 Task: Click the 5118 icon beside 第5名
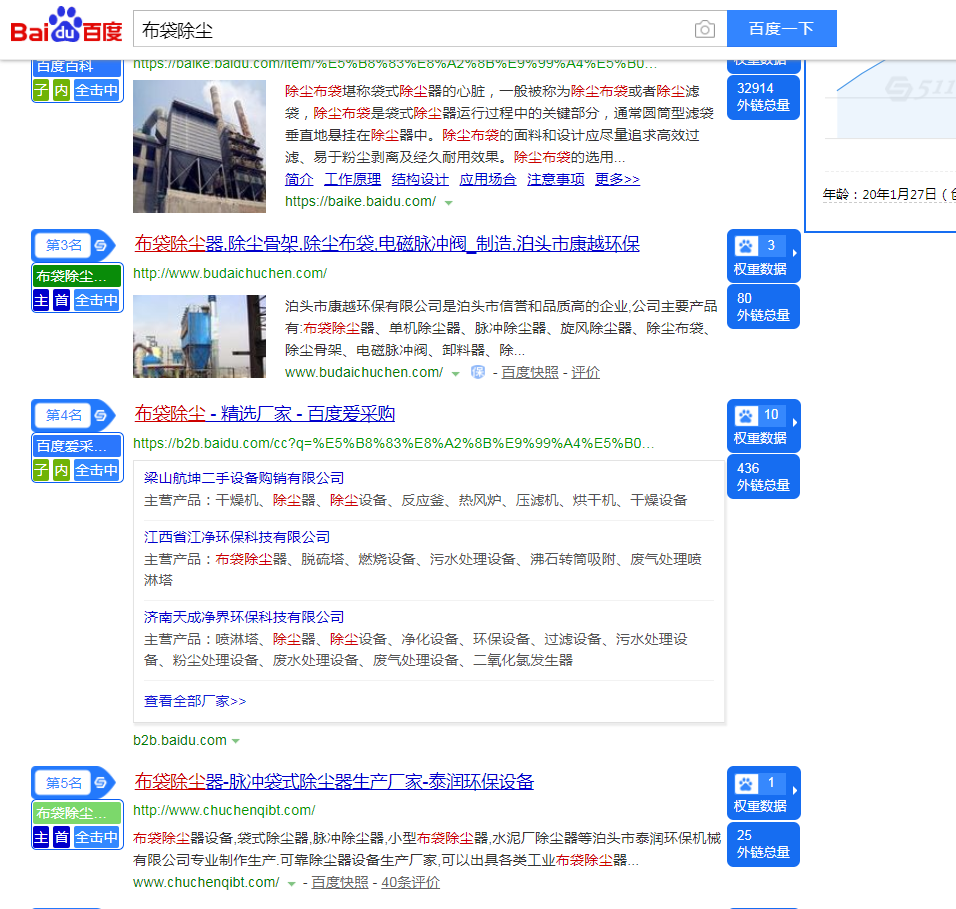(101, 783)
